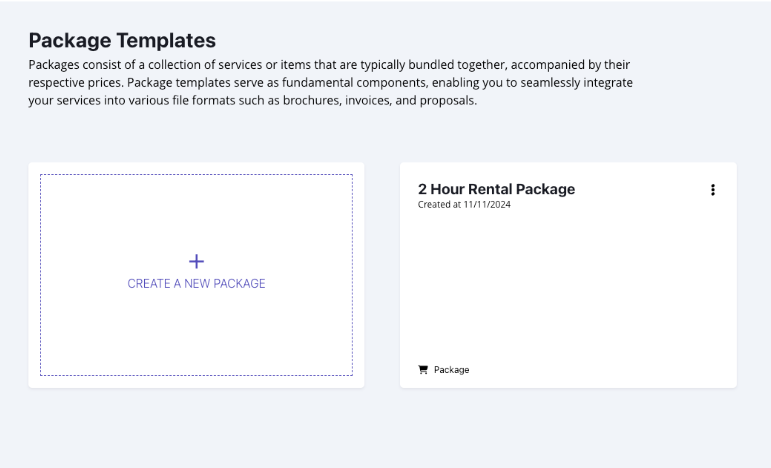Click the plus icon to create a package

pyautogui.click(x=196, y=262)
